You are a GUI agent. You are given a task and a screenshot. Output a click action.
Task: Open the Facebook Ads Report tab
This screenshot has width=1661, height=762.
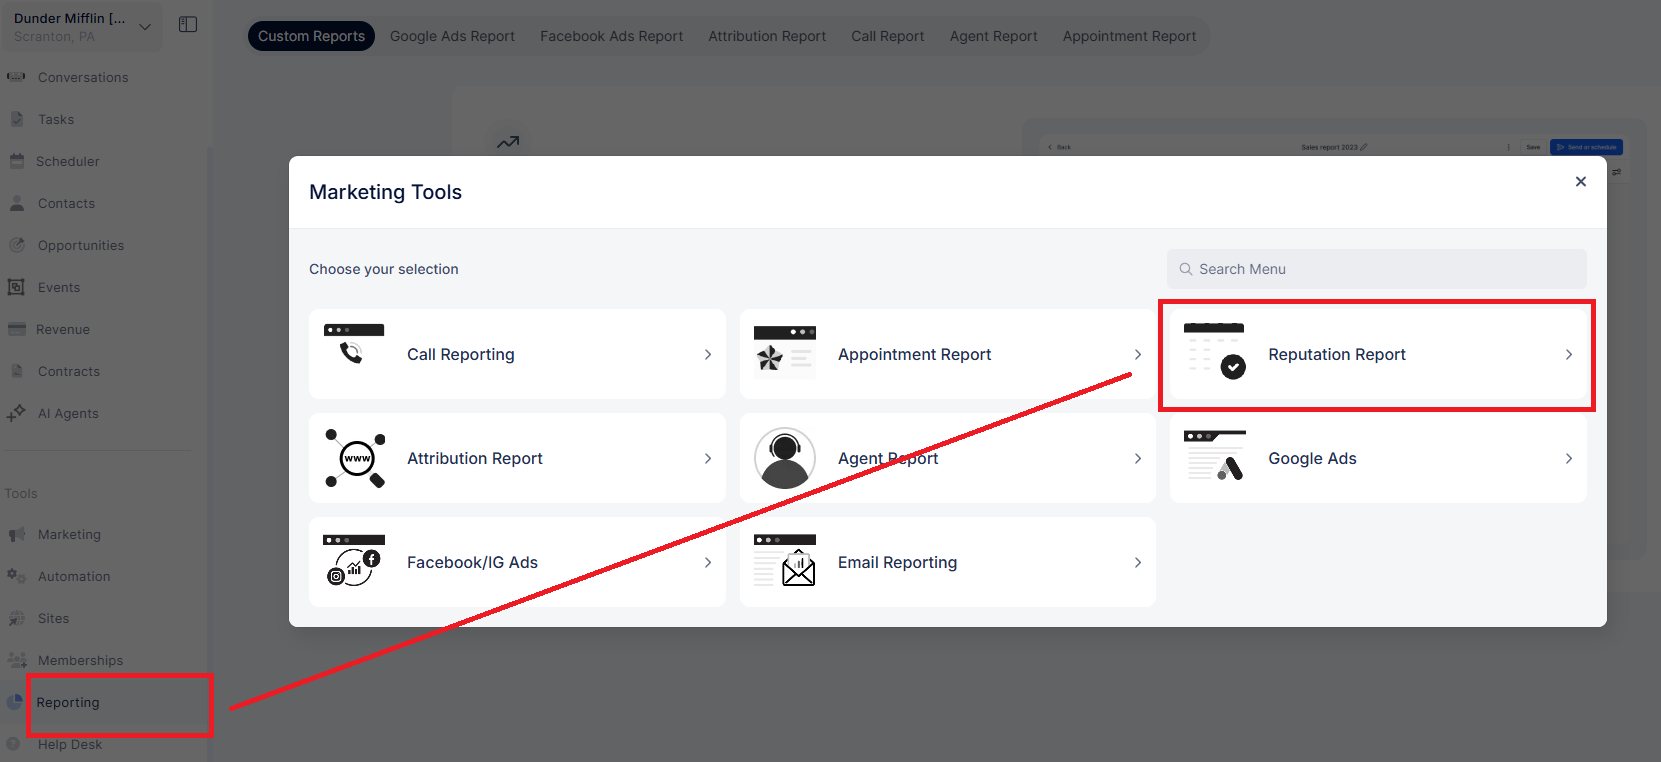click(612, 36)
